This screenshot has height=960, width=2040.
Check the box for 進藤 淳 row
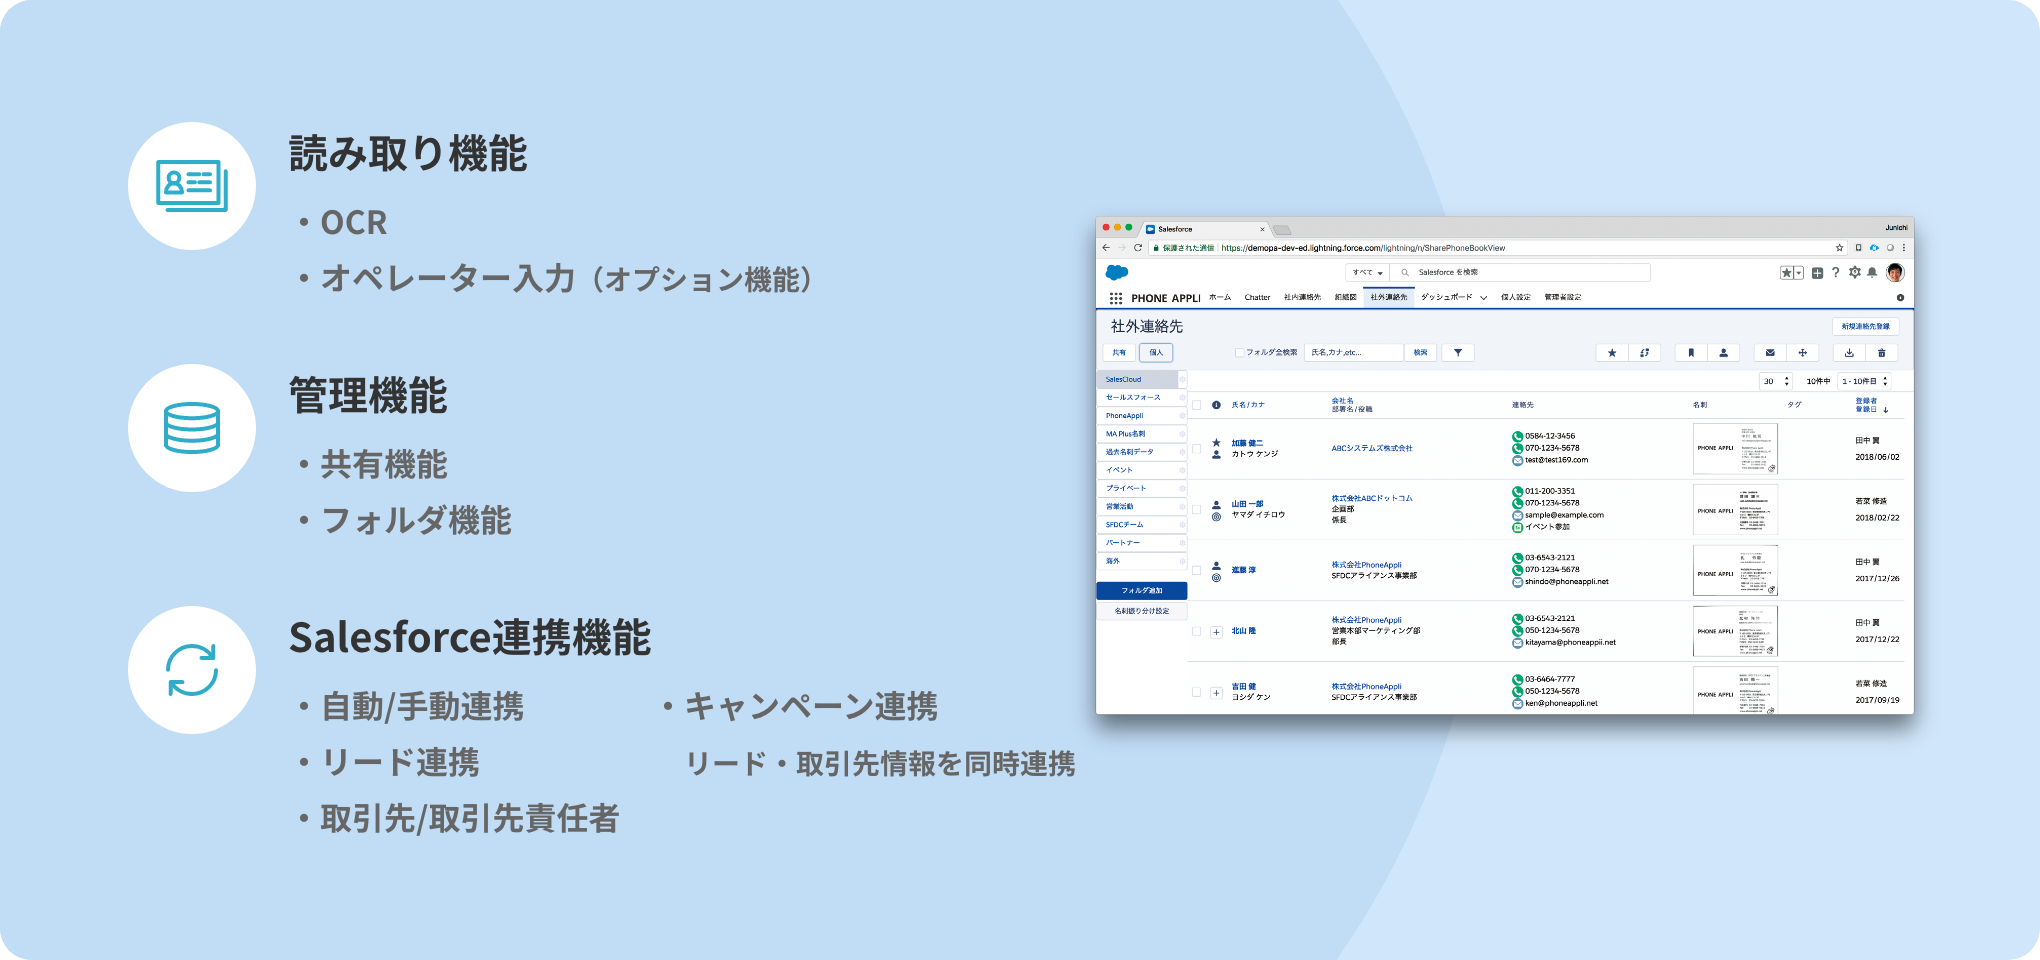(x=1196, y=570)
